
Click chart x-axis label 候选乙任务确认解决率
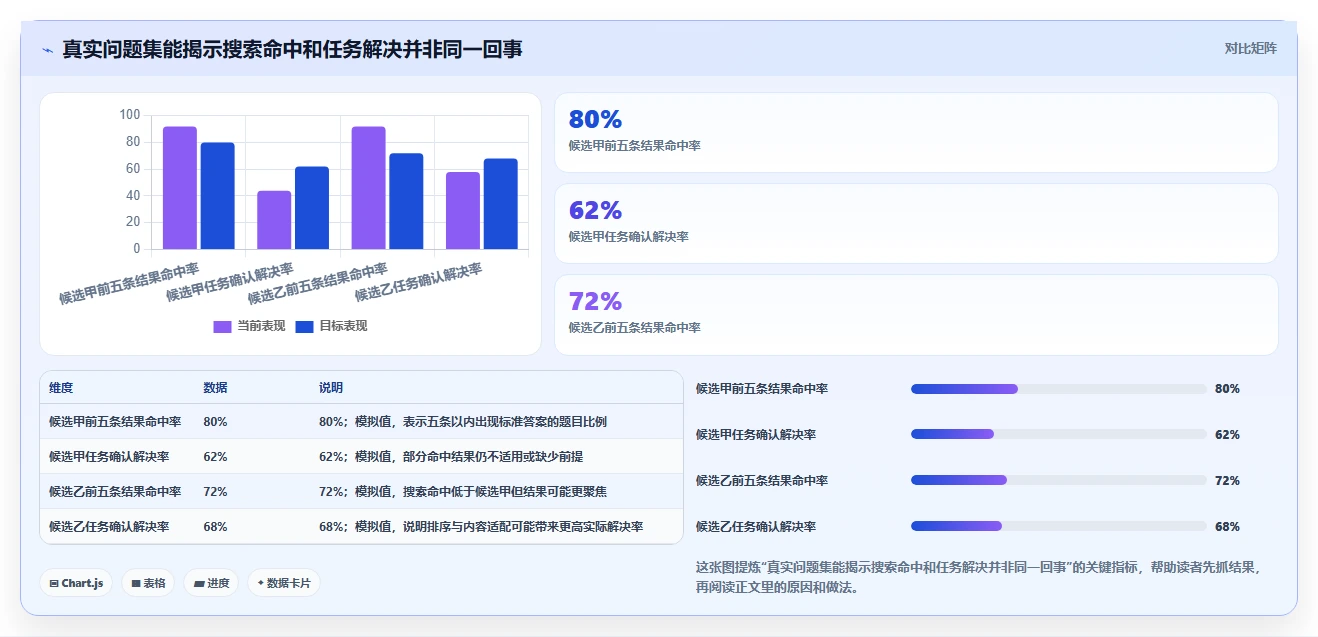tap(418, 283)
